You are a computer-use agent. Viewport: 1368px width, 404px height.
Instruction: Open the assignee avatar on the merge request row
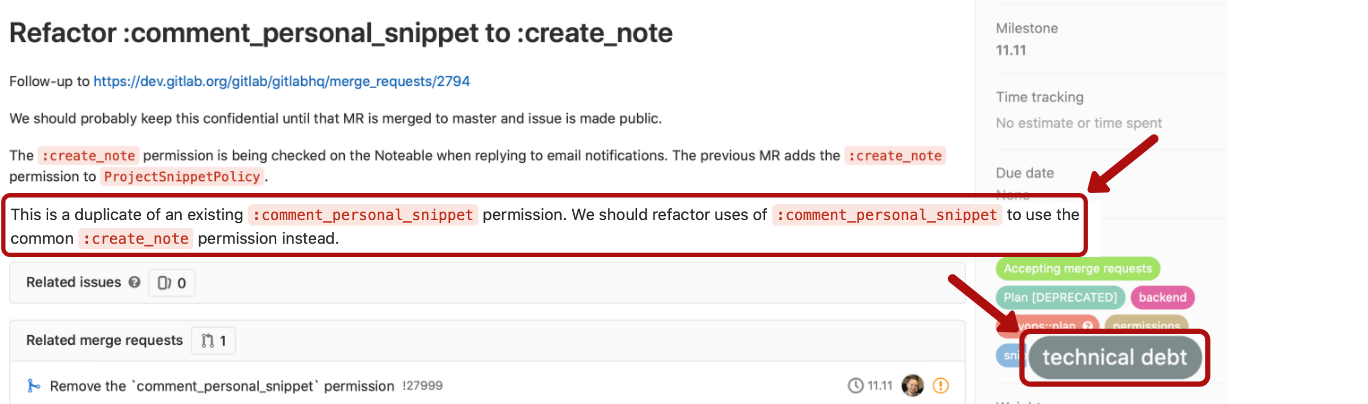tap(911, 385)
